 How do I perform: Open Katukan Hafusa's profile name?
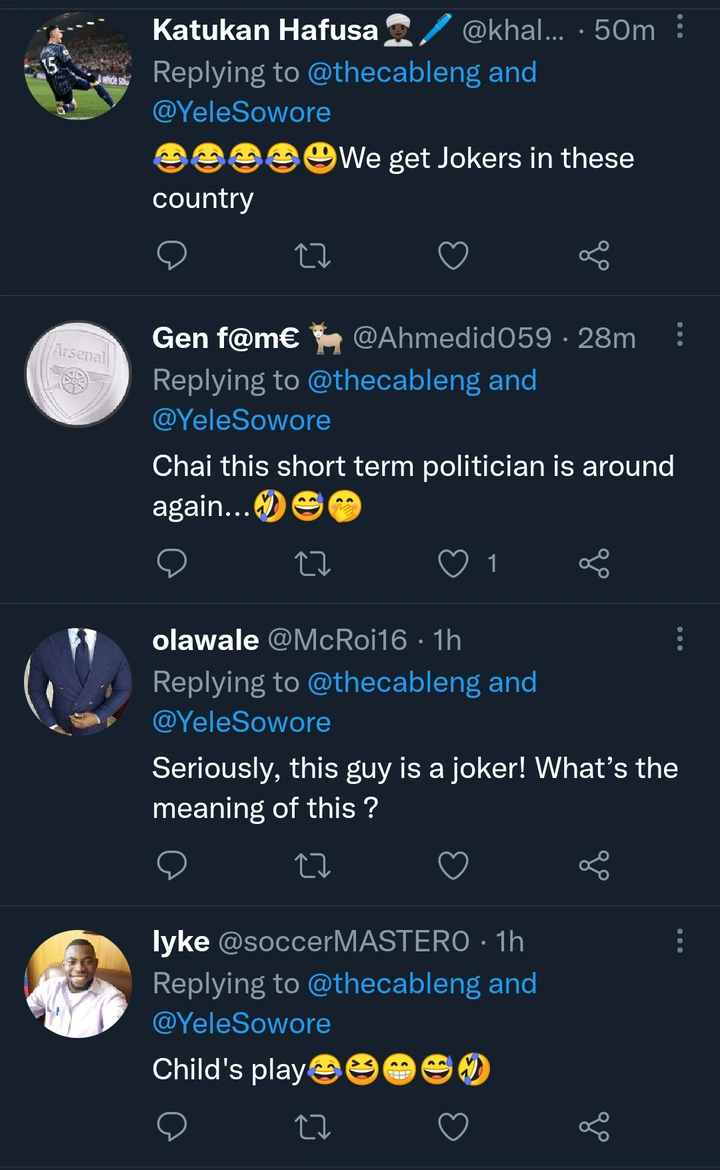coord(265,30)
